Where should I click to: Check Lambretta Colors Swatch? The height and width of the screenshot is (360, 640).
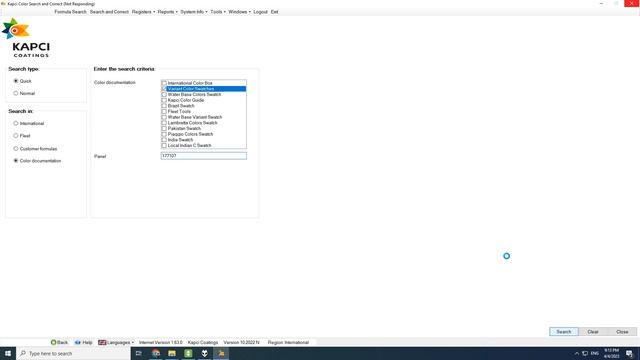pyautogui.click(x=164, y=123)
